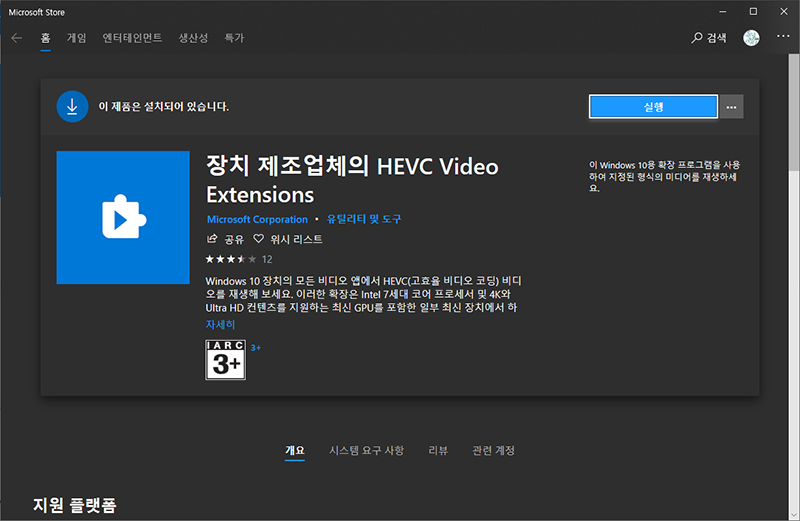This screenshot has width=800, height=521.
Task: Click the IARC 3+ rating badge
Action: 226,360
